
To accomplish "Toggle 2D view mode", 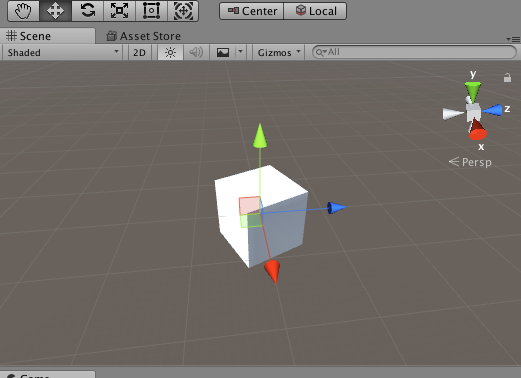I will 139,52.
